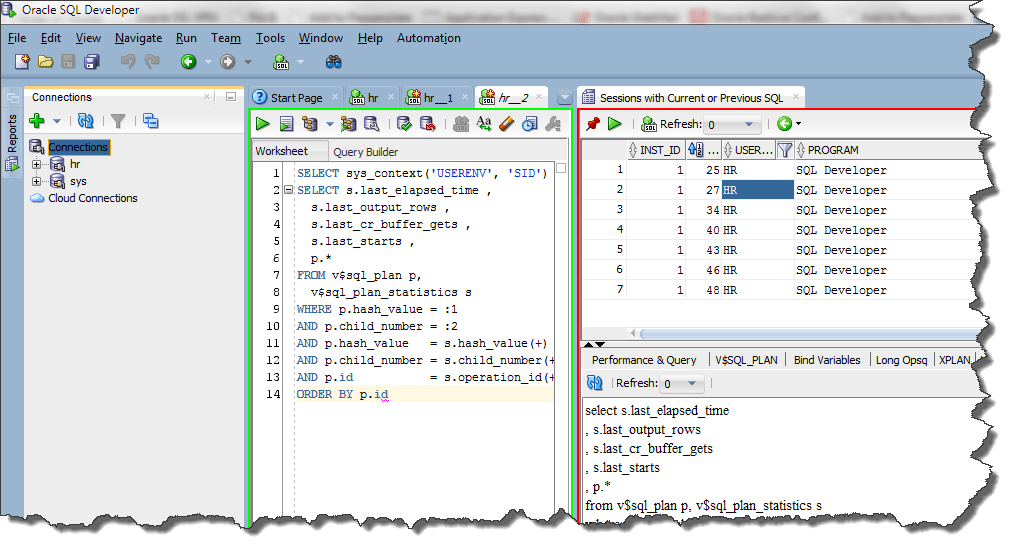Click the New file toolbar icon

pyautogui.click(x=23, y=62)
